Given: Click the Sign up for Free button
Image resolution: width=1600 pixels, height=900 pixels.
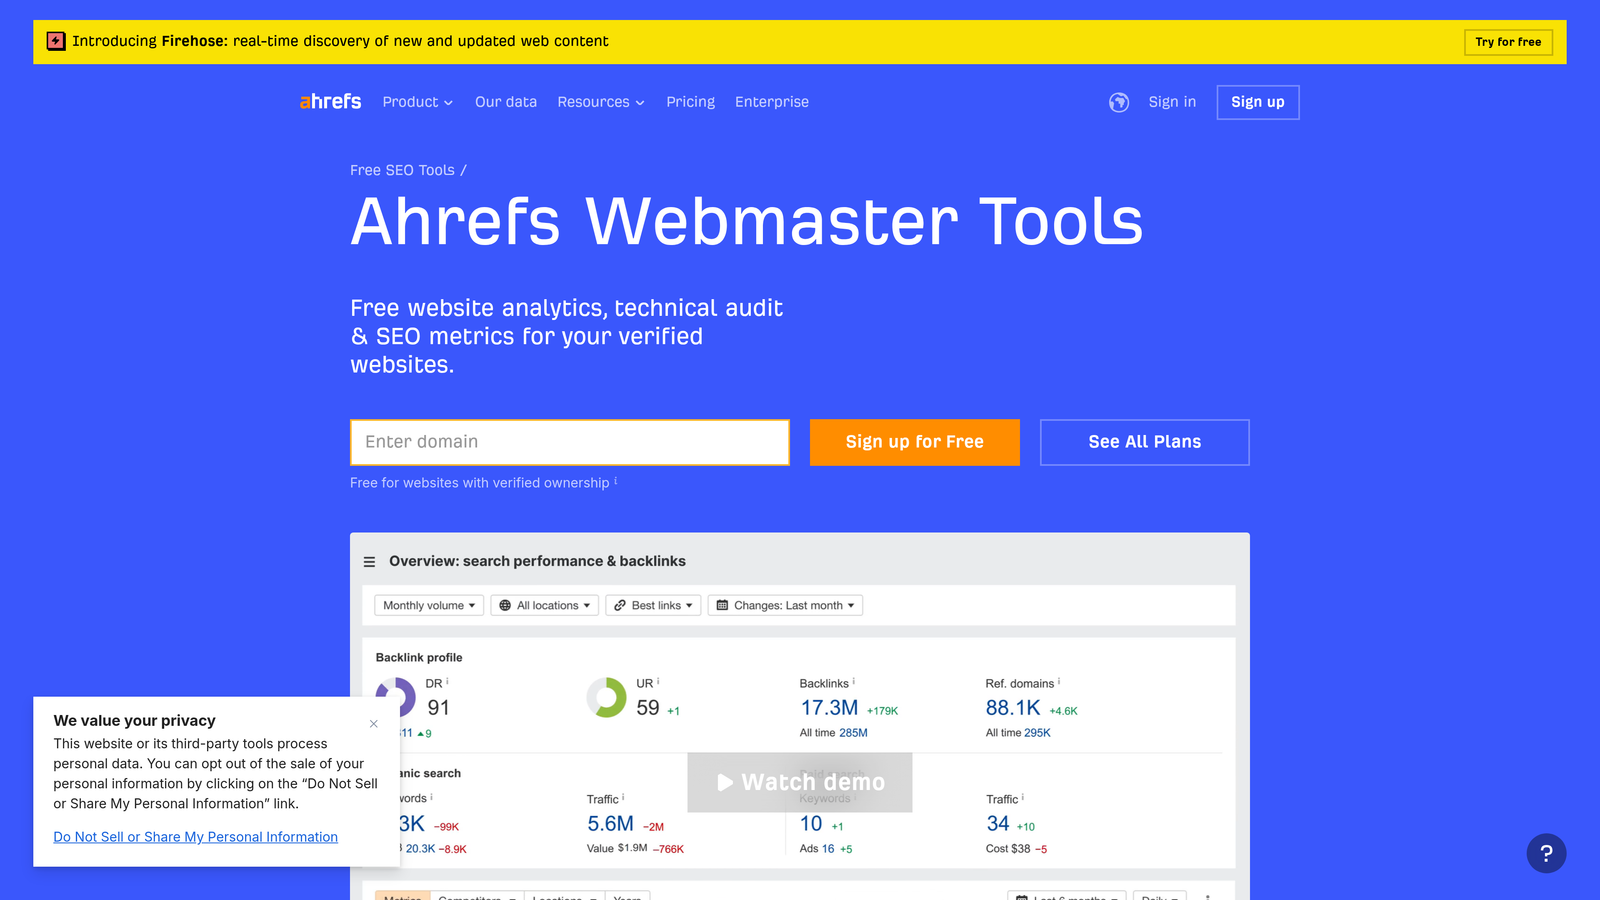Looking at the screenshot, I should click(x=914, y=442).
